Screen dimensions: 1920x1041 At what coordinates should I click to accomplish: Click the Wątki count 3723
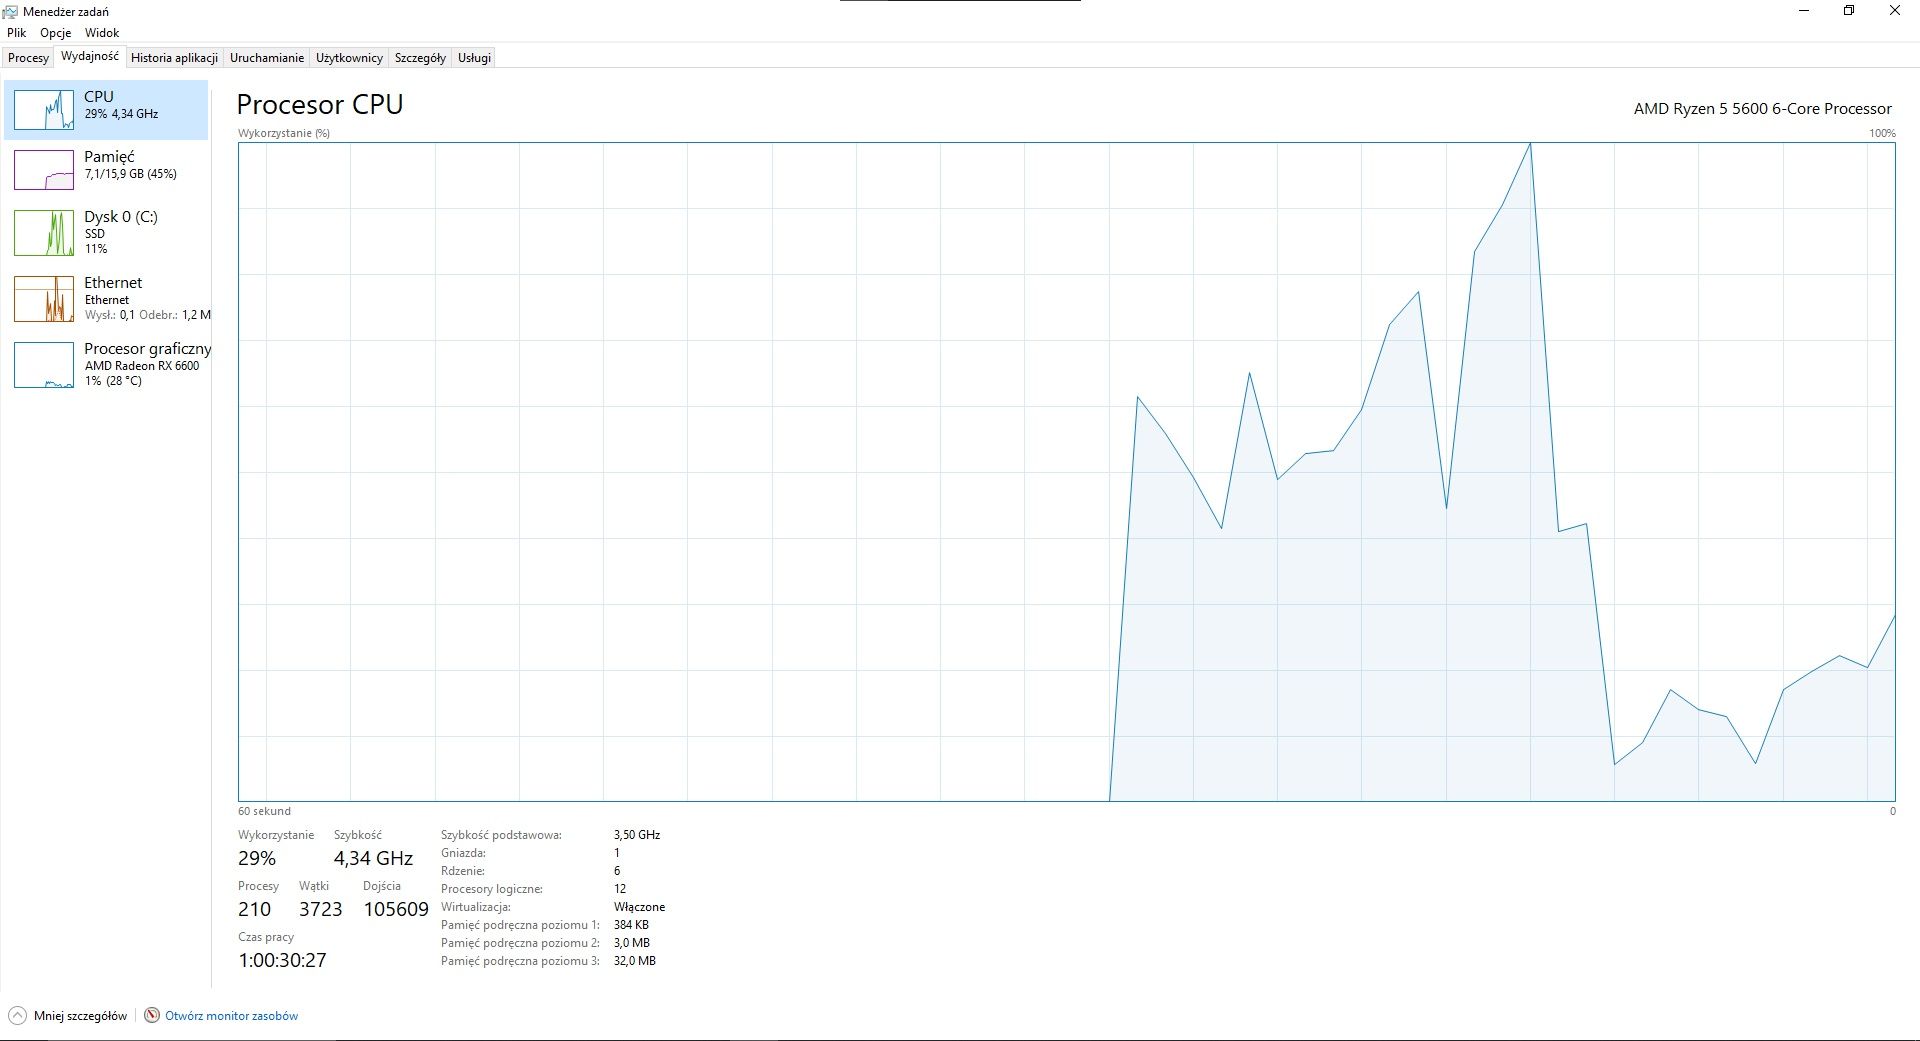[x=320, y=909]
